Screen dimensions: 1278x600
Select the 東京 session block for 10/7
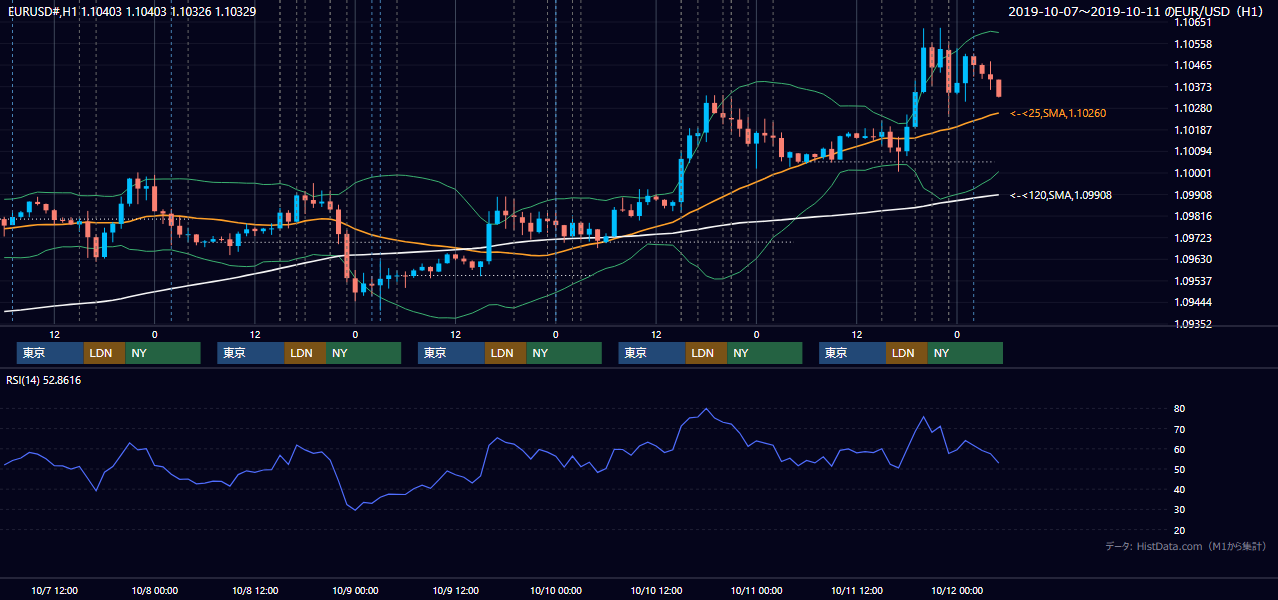pyautogui.click(x=50, y=353)
